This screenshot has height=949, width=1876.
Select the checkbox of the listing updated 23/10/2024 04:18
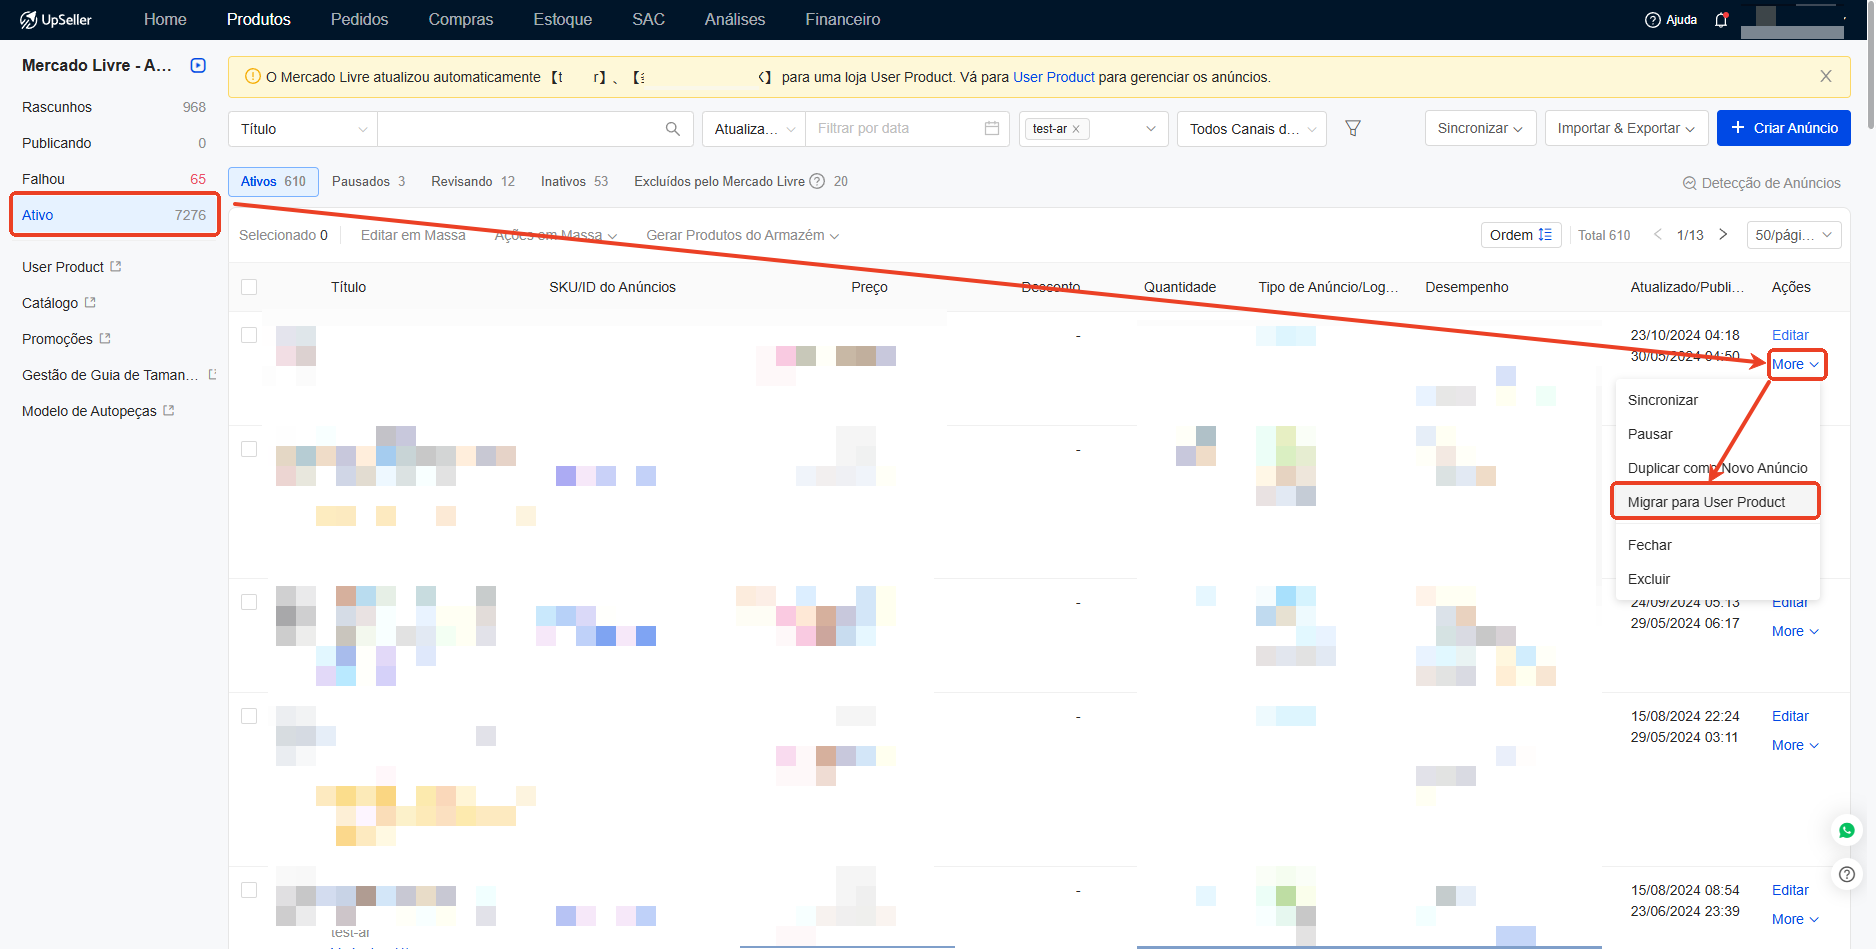pyautogui.click(x=249, y=335)
